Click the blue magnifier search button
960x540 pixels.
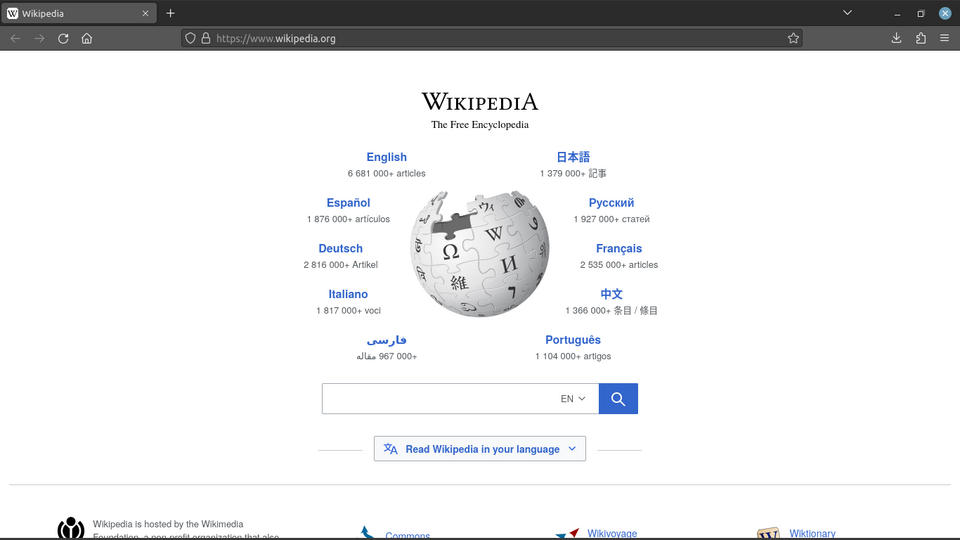[618, 399]
